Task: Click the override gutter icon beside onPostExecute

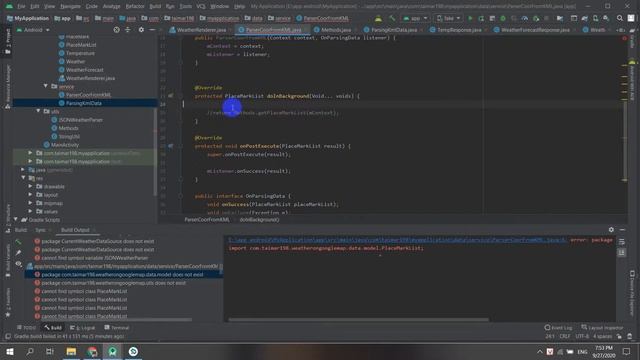Action: pyautogui.click(x=171, y=146)
